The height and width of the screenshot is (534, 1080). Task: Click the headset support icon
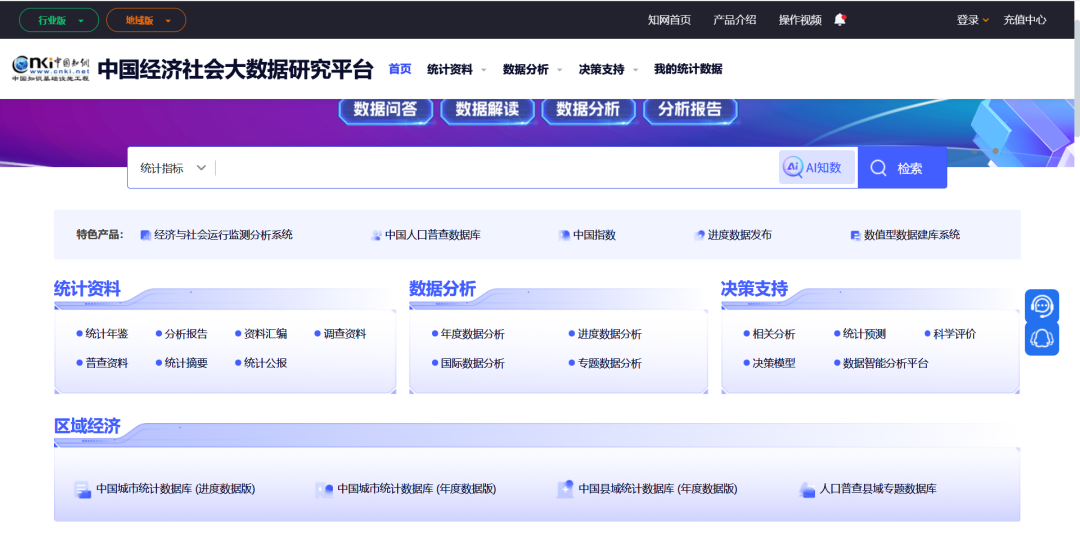pos(1042,340)
